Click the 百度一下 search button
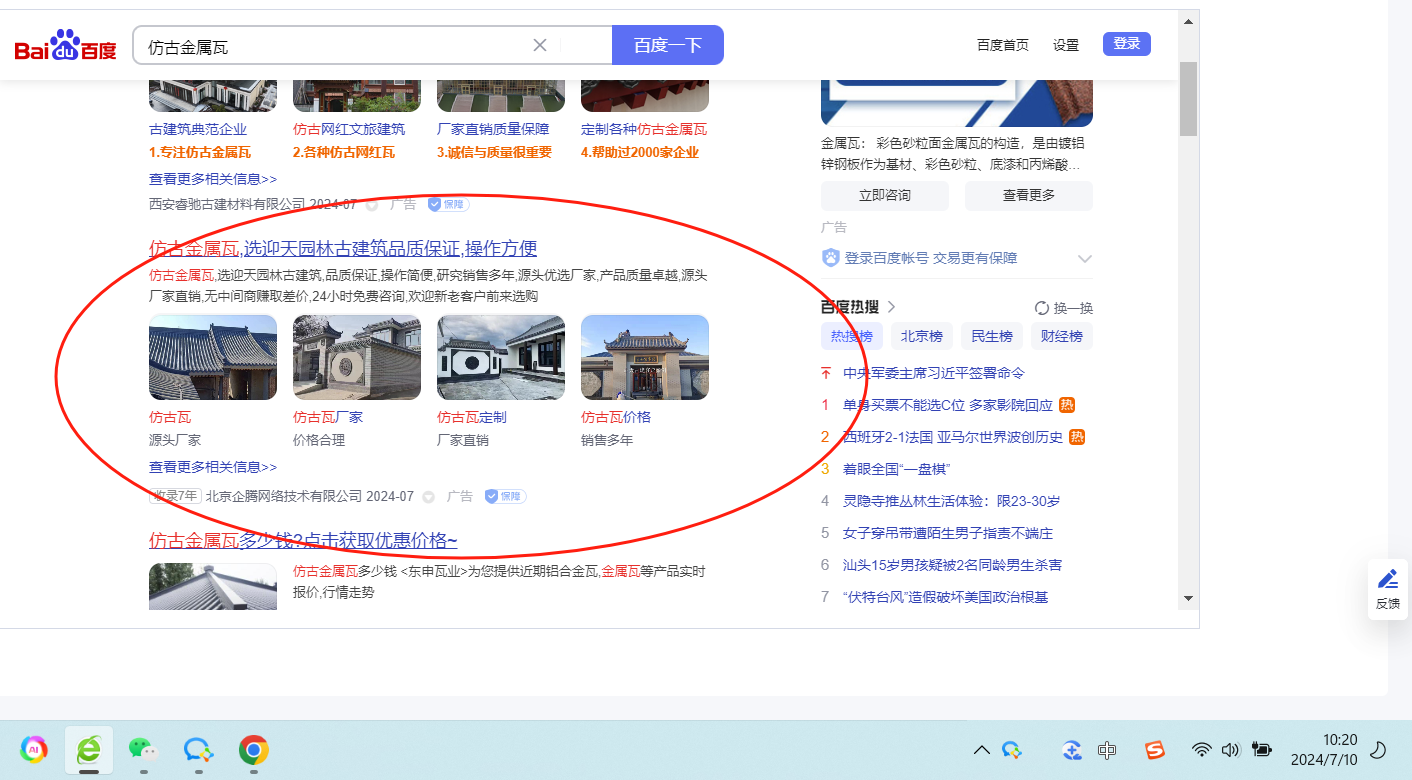This screenshot has height=780, width=1412. pos(668,45)
